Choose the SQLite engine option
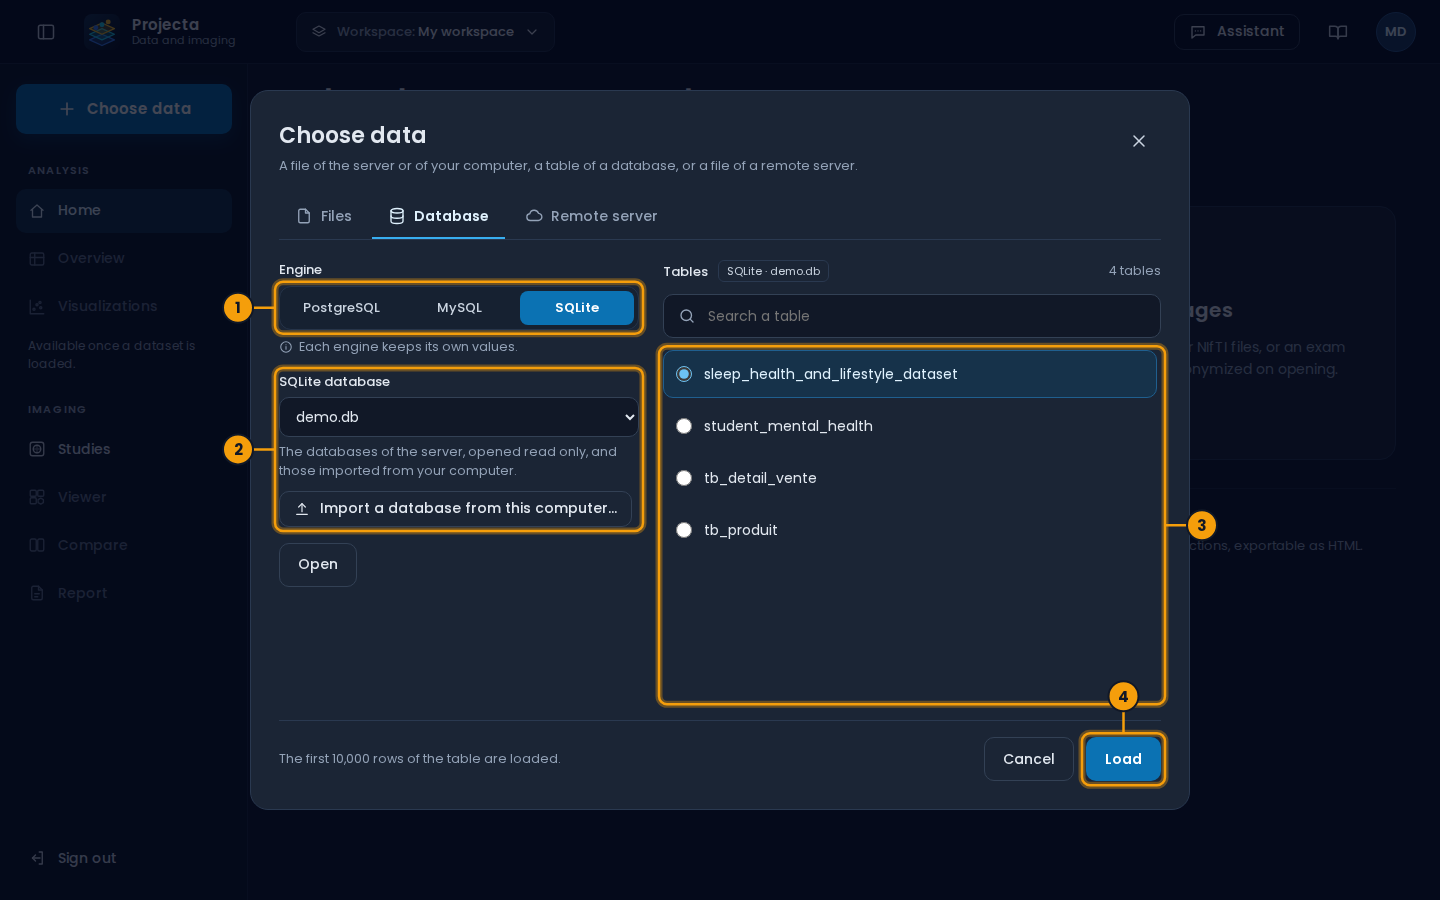Viewport: 1440px width, 900px height. tap(577, 308)
